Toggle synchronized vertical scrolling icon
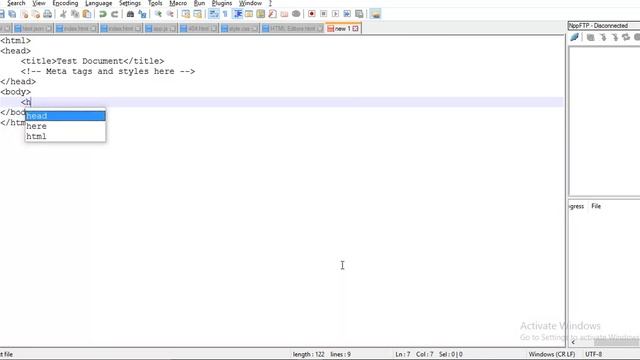Screen dimensions: 640x360 coord(186,14)
